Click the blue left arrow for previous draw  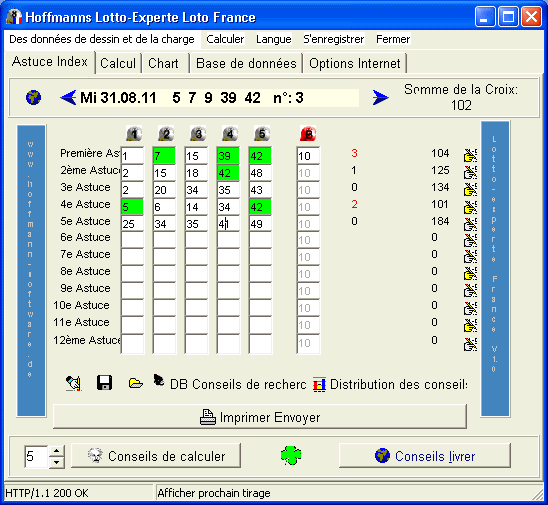tap(68, 97)
